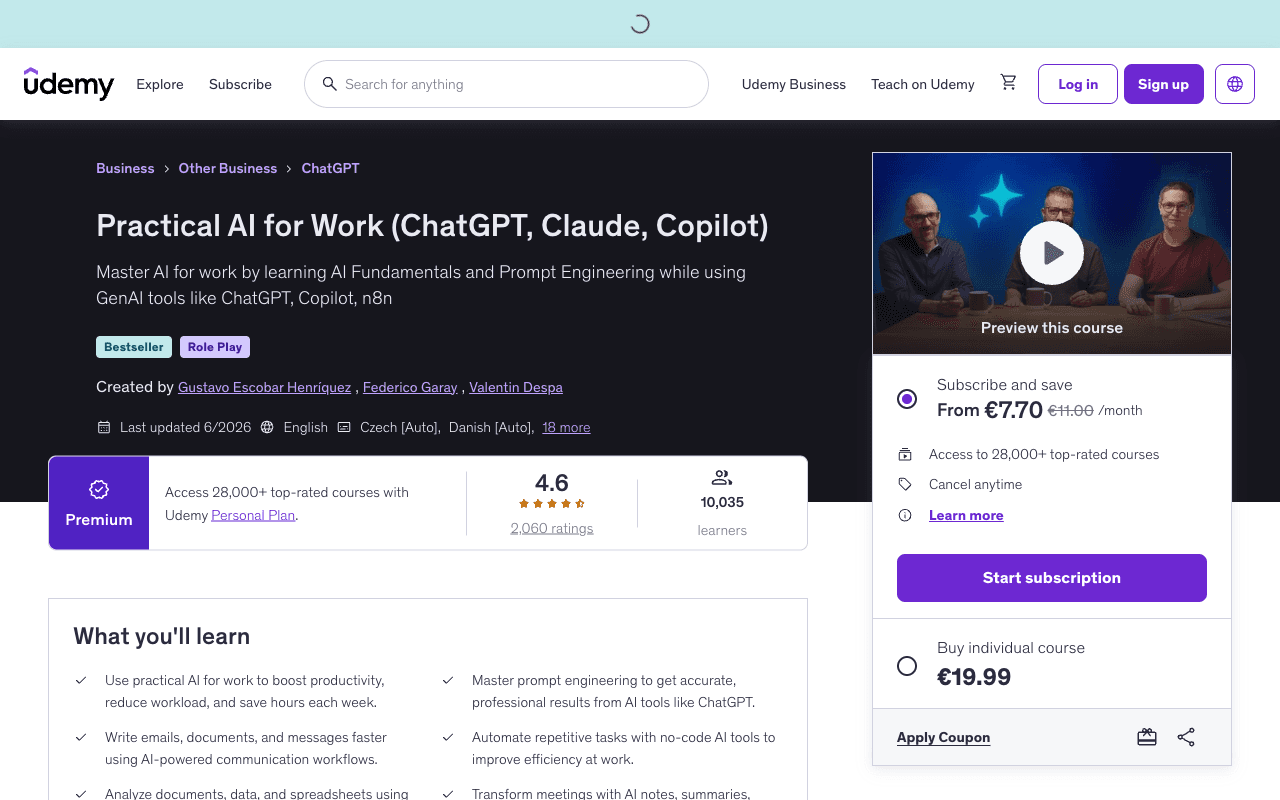Click the checkmark beside Master prompt engineering
This screenshot has height=800, width=1280.
click(448, 680)
